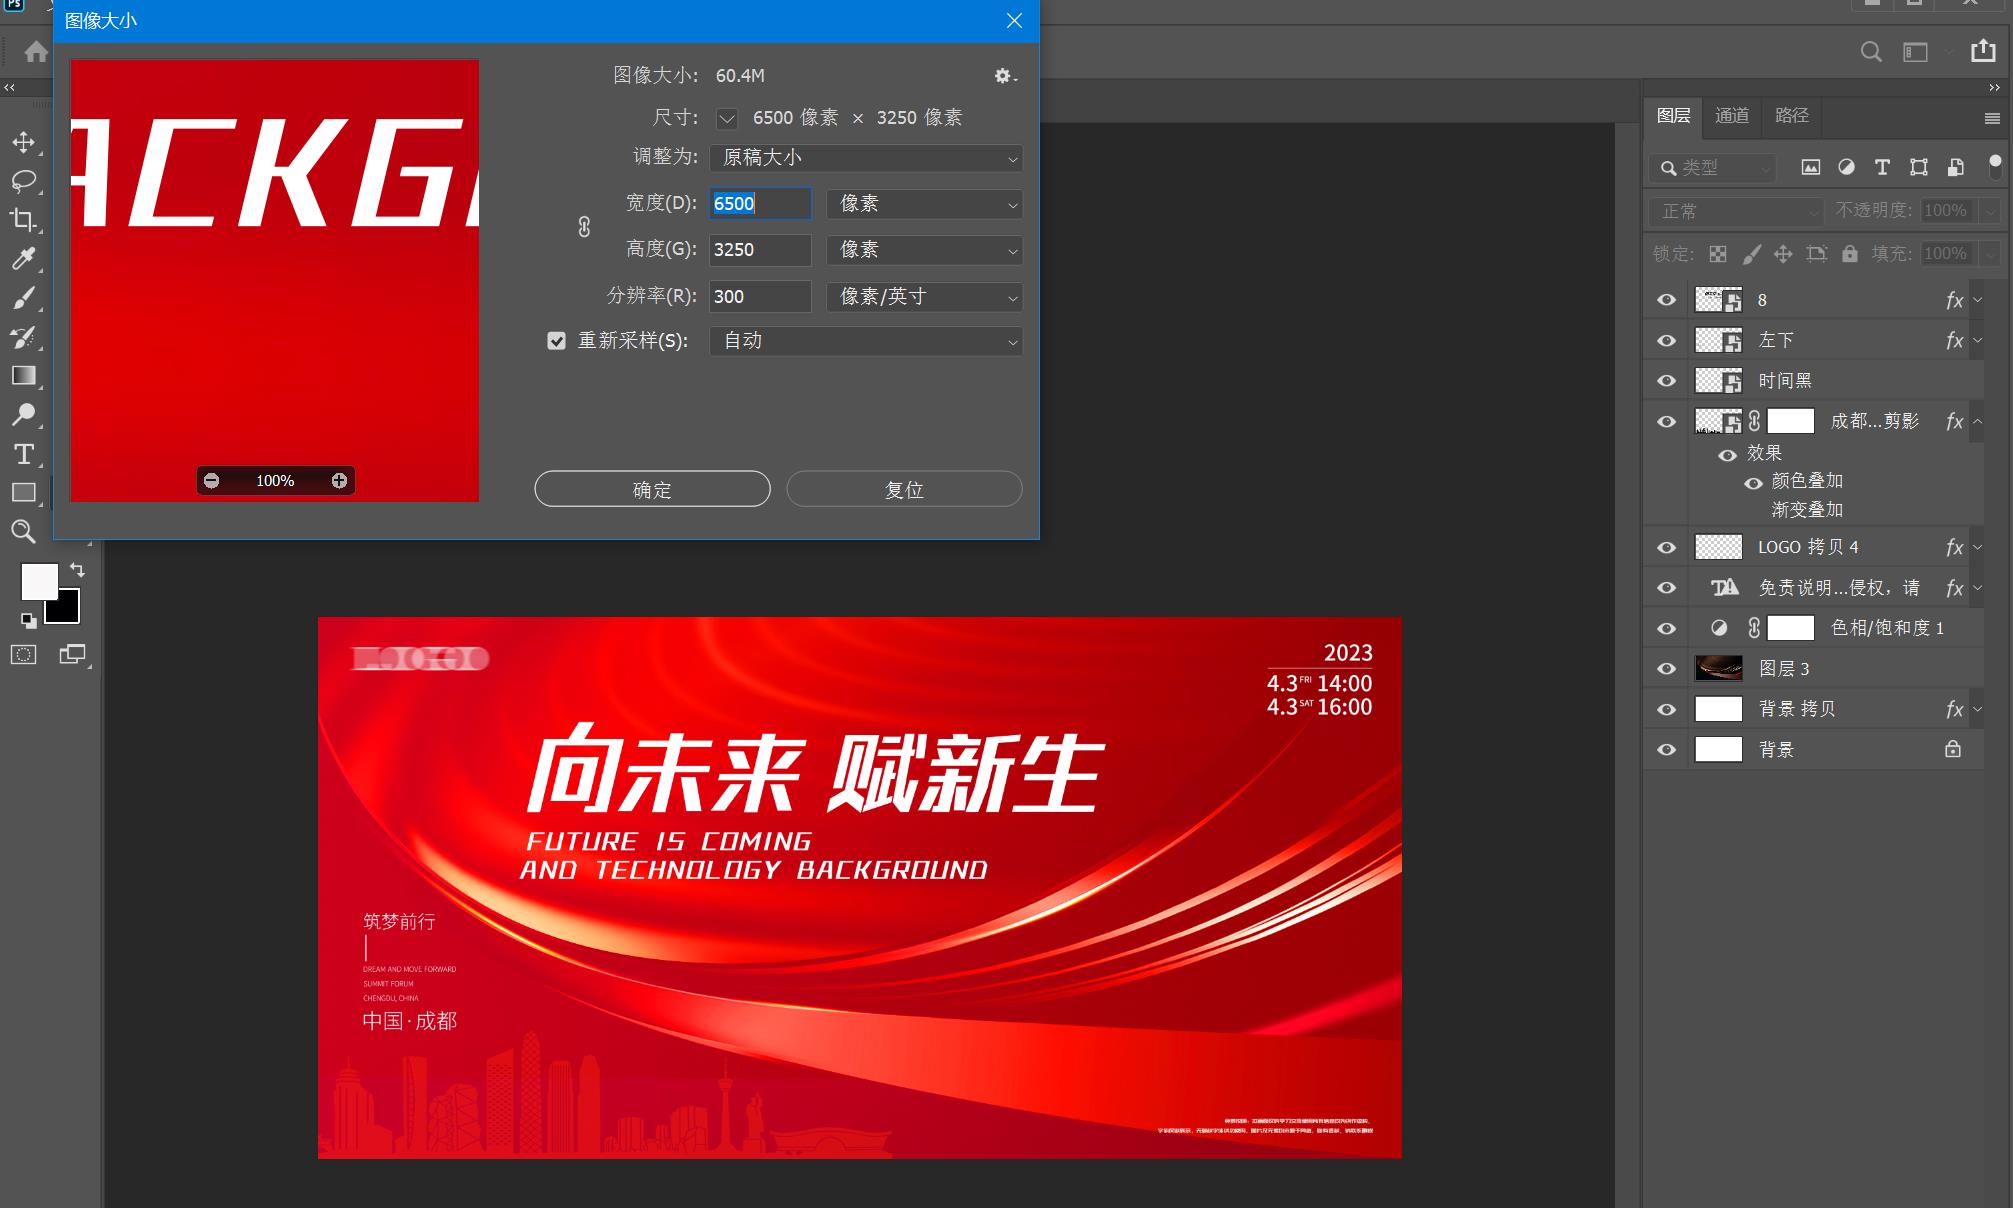Click the 复位 button

(904, 489)
